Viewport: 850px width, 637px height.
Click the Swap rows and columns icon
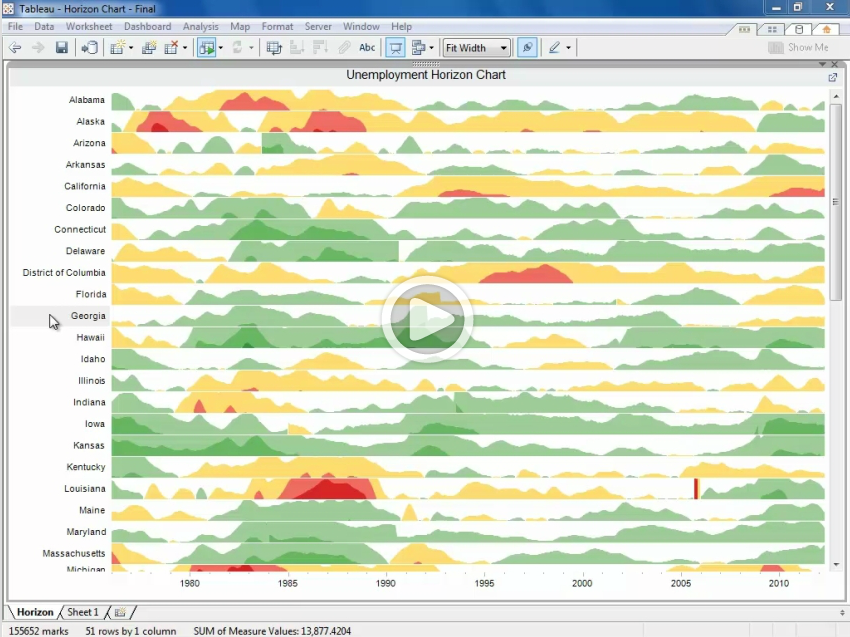(274, 48)
